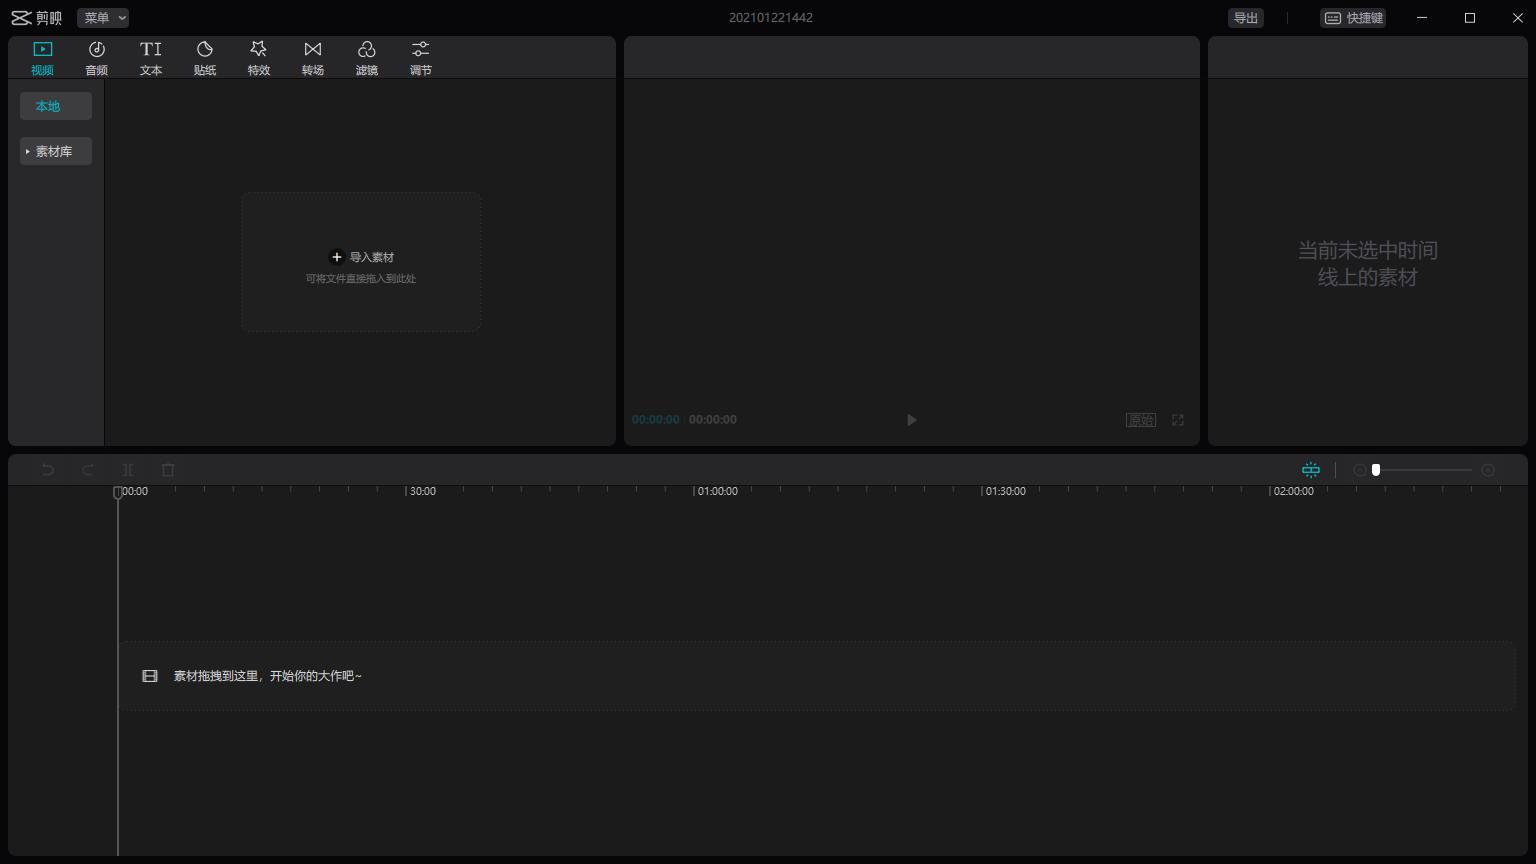This screenshot has height=864, width=1536.
Task: Toggle the 原始 aspect ratio button
Action: (1141, 420)
